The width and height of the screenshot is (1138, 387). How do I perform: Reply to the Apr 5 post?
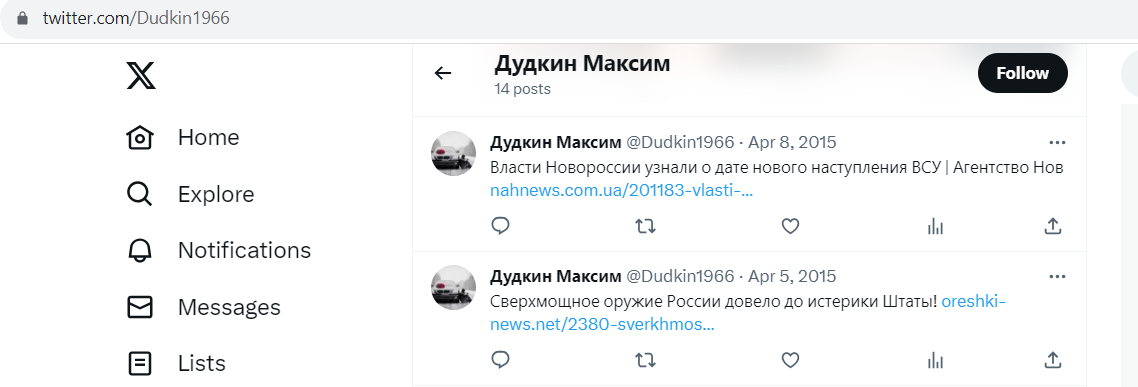point(500,359)
